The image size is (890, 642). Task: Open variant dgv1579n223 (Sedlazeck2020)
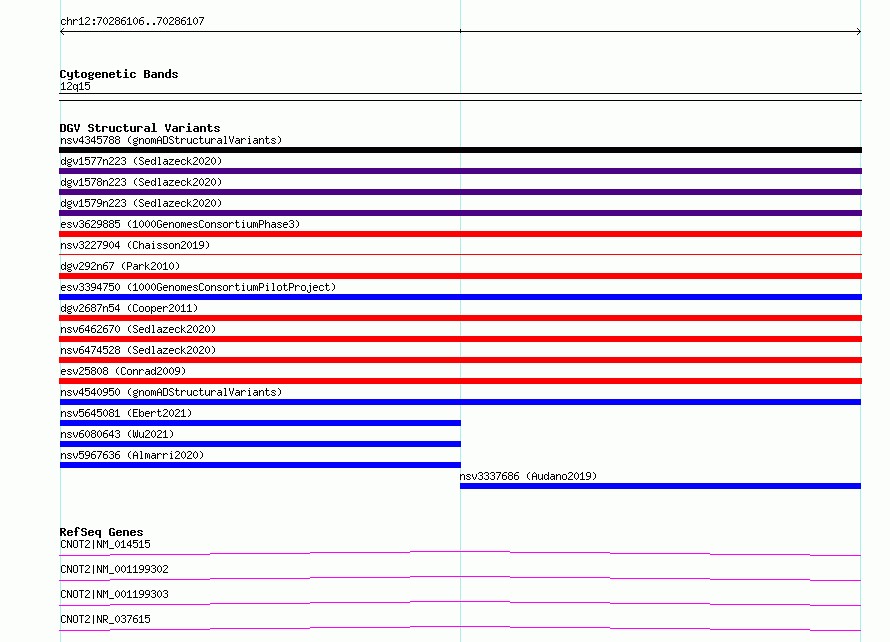(x=141, y=203)
